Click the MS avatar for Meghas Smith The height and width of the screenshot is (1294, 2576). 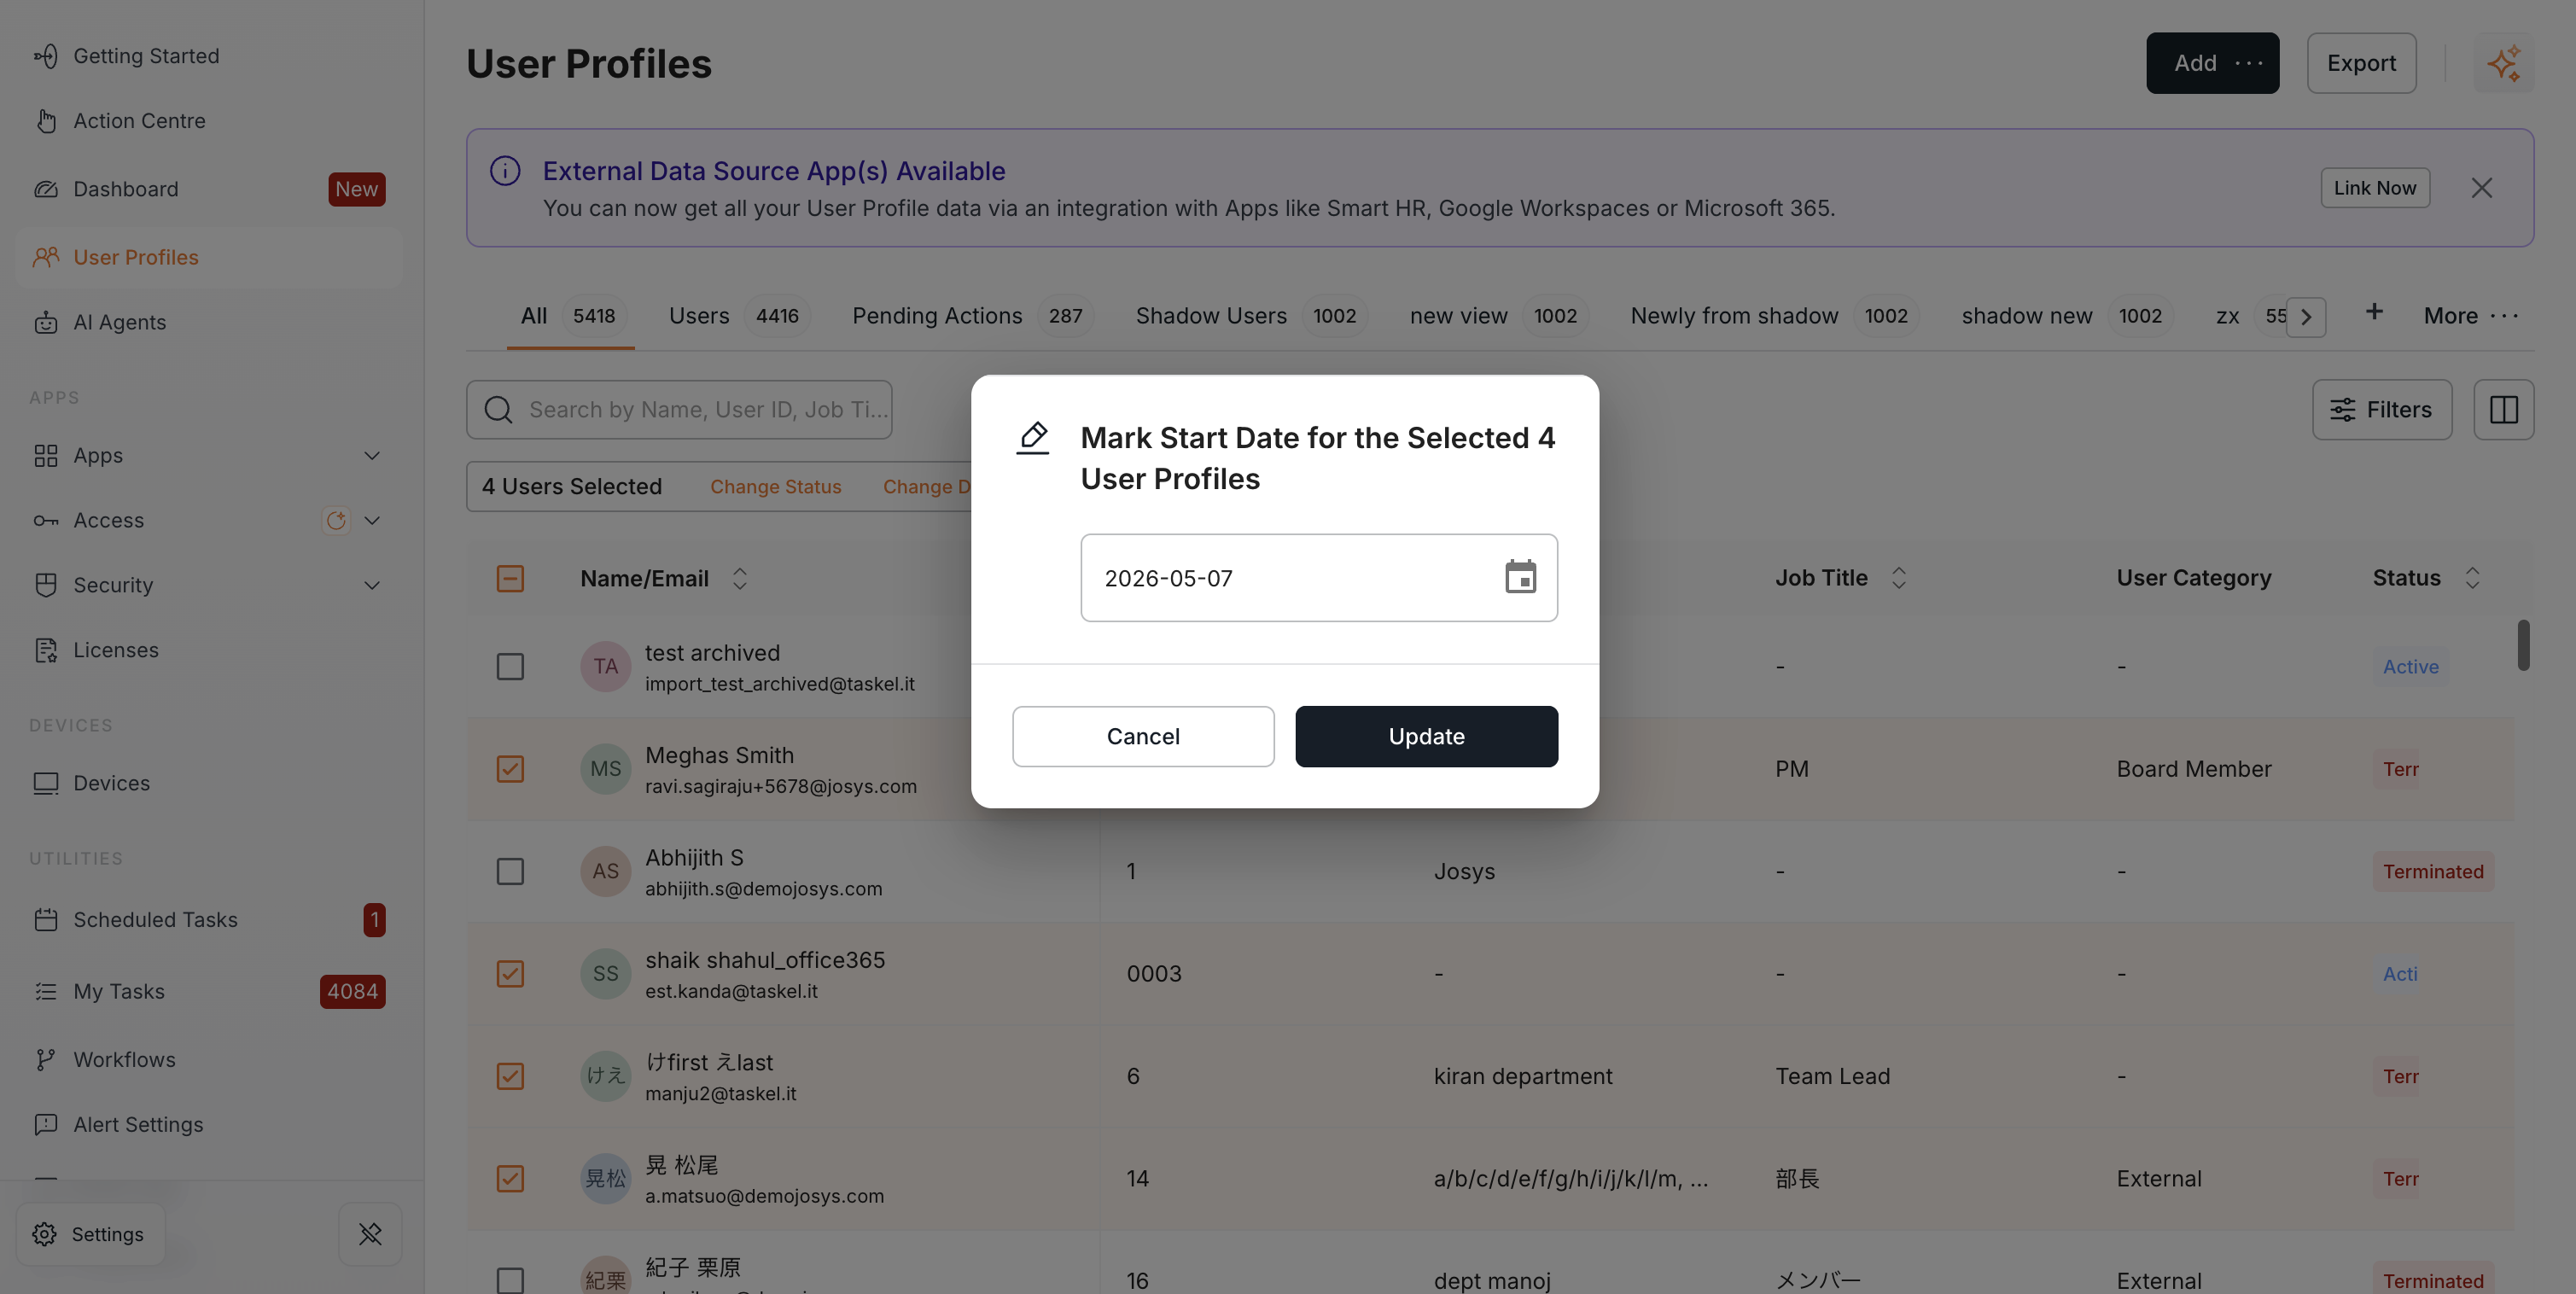(605, 768)
